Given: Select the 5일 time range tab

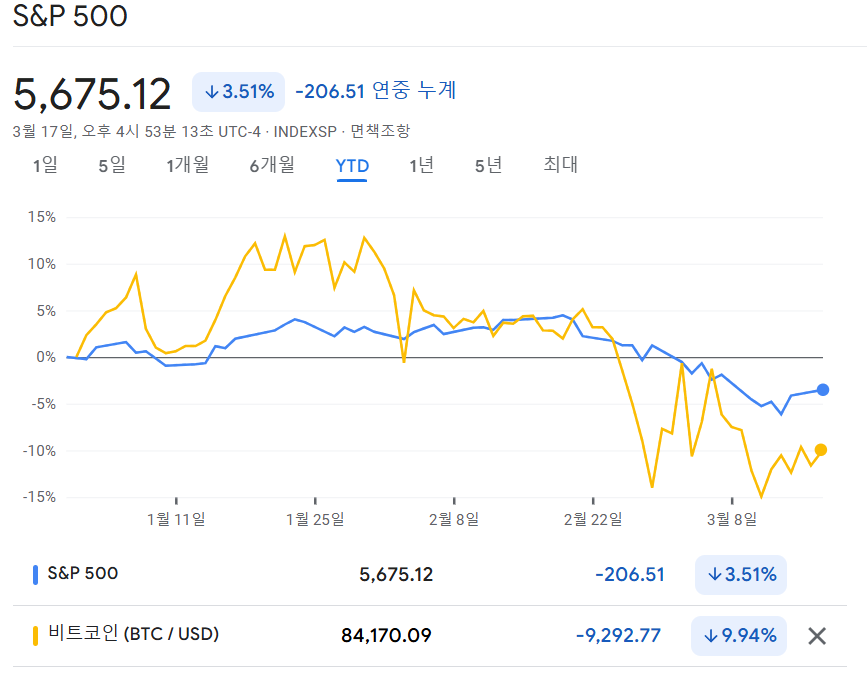Looking at the screenshot, I should [x=112, y=165].
